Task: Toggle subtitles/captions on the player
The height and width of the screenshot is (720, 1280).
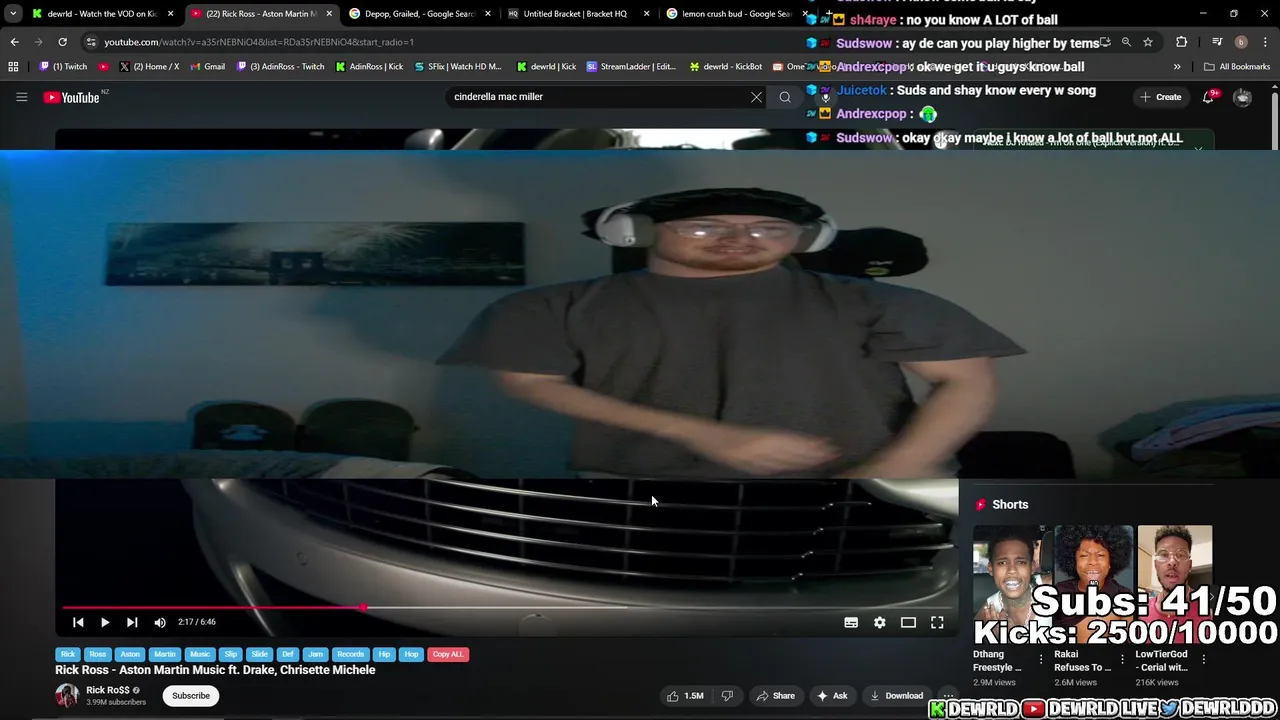Action: [851, 622]
